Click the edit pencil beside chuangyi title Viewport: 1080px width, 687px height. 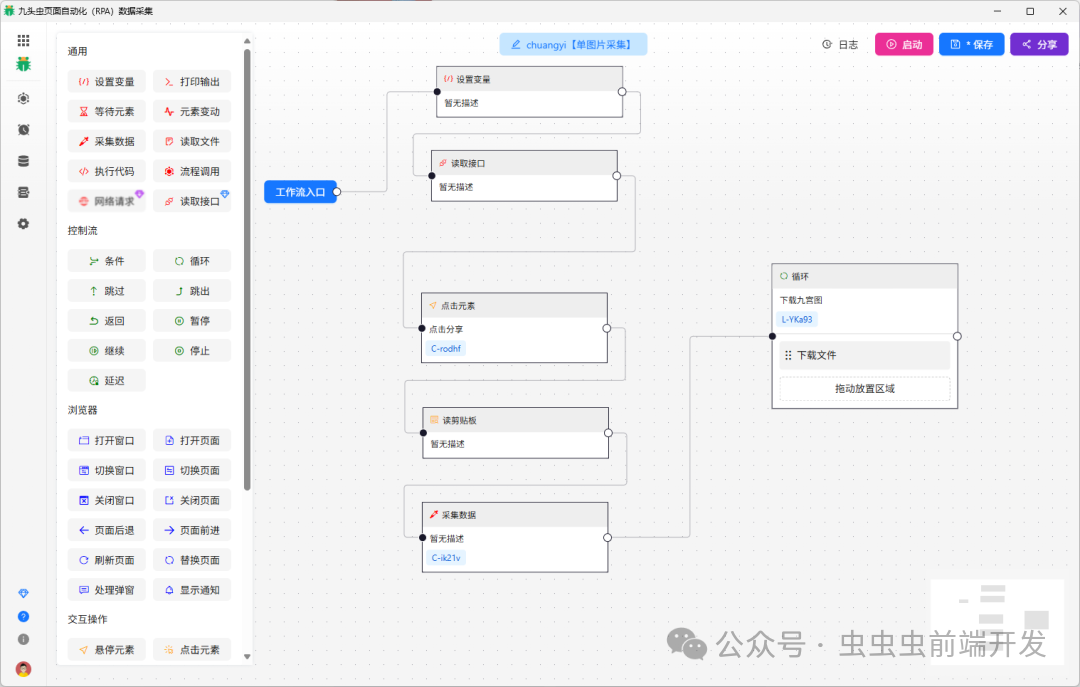[x=516, y=45]
